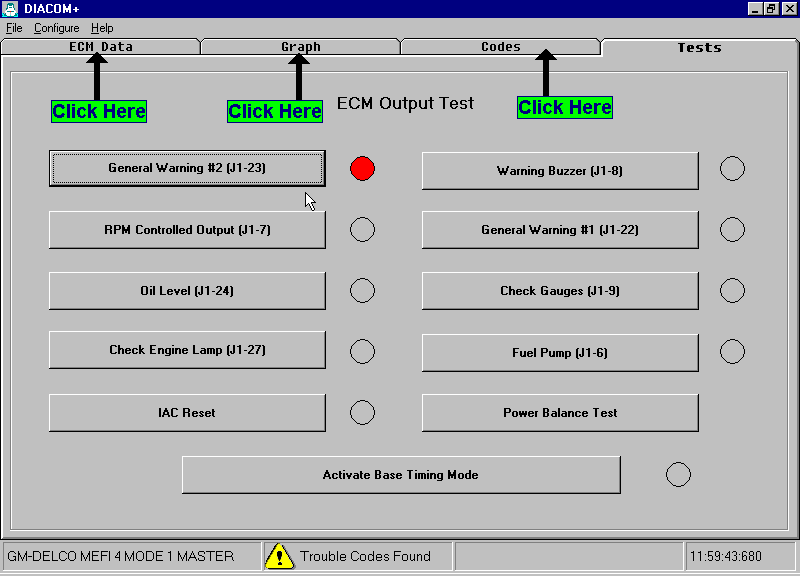Viewport: 800px width, 576px height.
Task: Click indicator circle beside Fuel Pump
Action: pos(732,352)
